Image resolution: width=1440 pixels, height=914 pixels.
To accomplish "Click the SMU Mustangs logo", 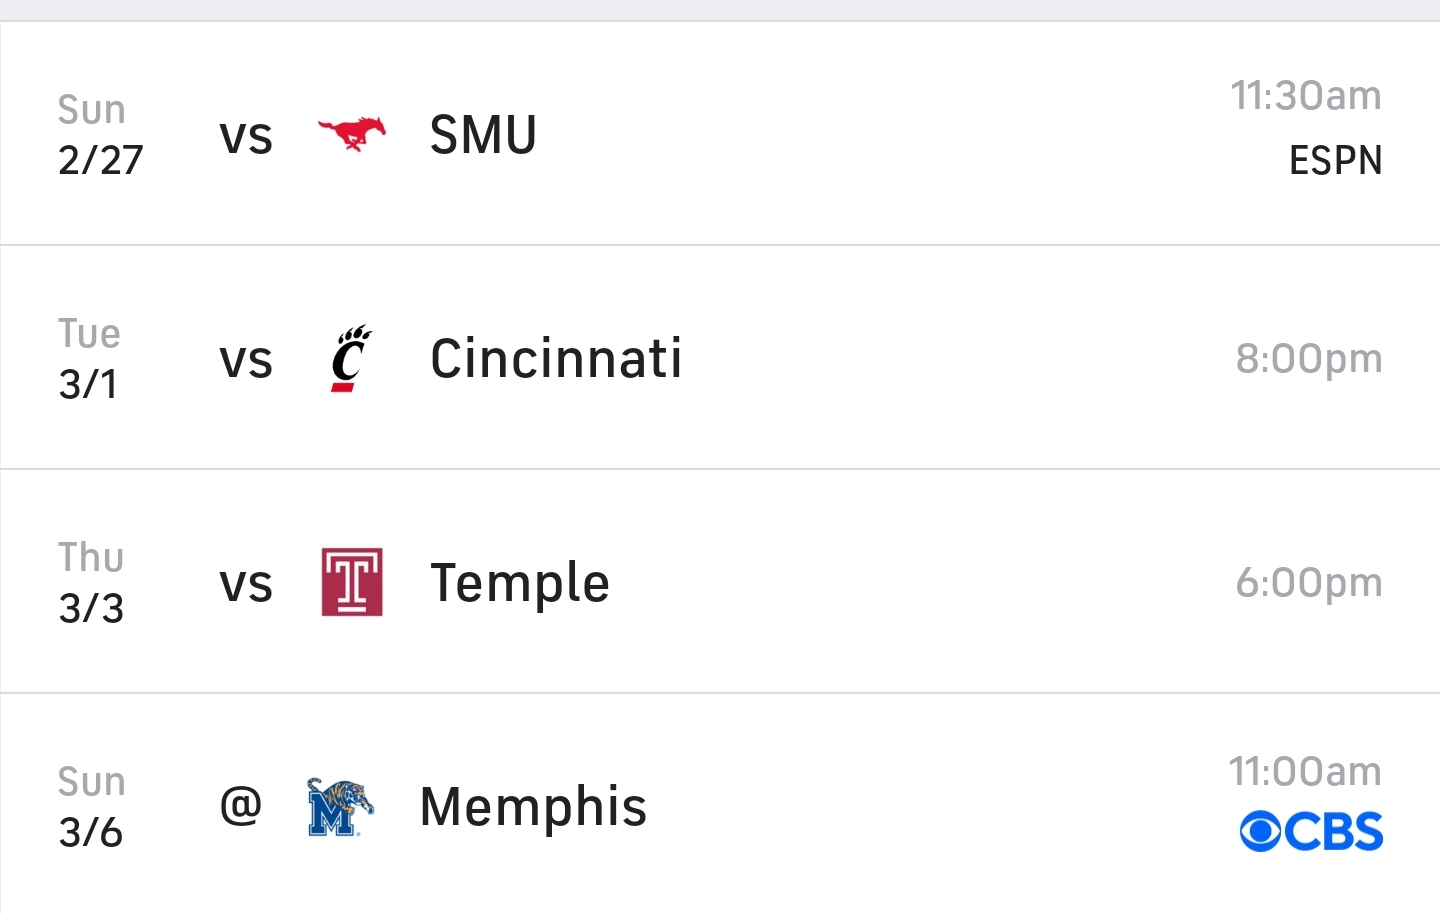I will pos(351,133).
